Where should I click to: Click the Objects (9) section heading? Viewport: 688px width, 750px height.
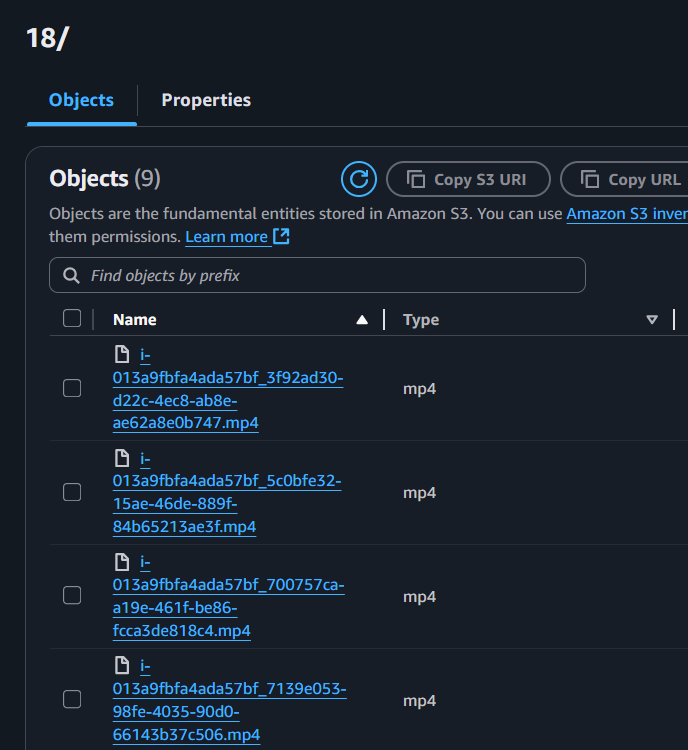tap(105, 179)
